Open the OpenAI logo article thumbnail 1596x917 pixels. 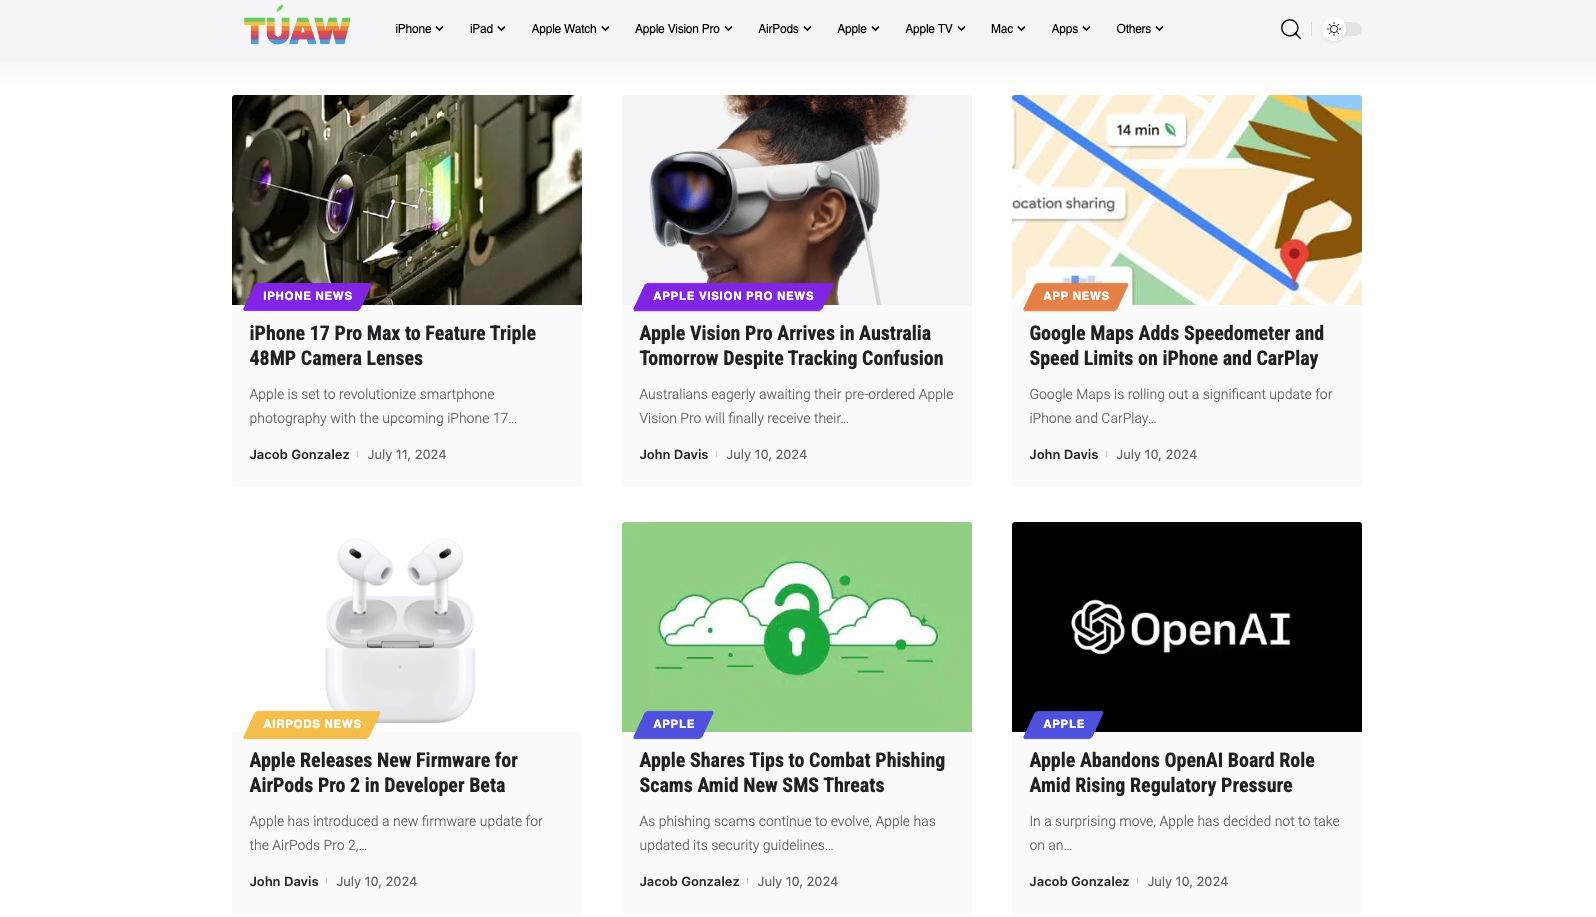(1186, 626)
